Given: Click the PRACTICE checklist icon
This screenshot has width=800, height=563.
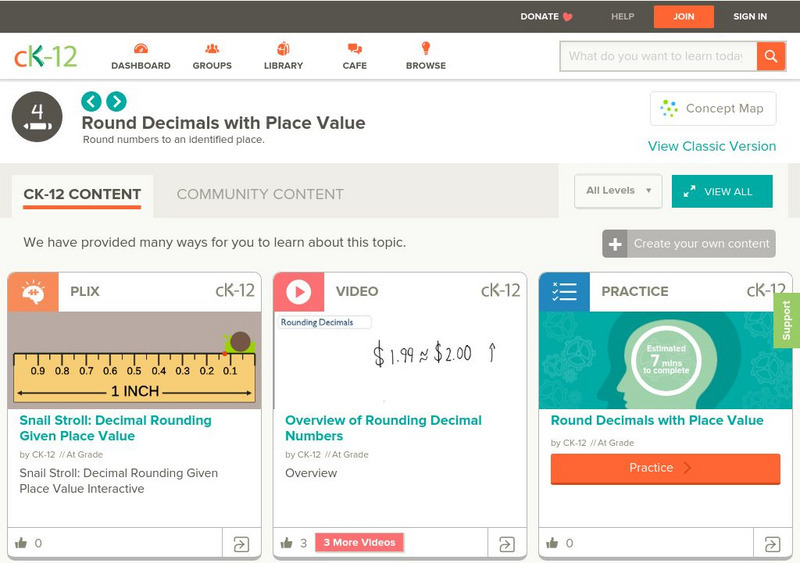Looking at the screenshot, I should 564,292.
